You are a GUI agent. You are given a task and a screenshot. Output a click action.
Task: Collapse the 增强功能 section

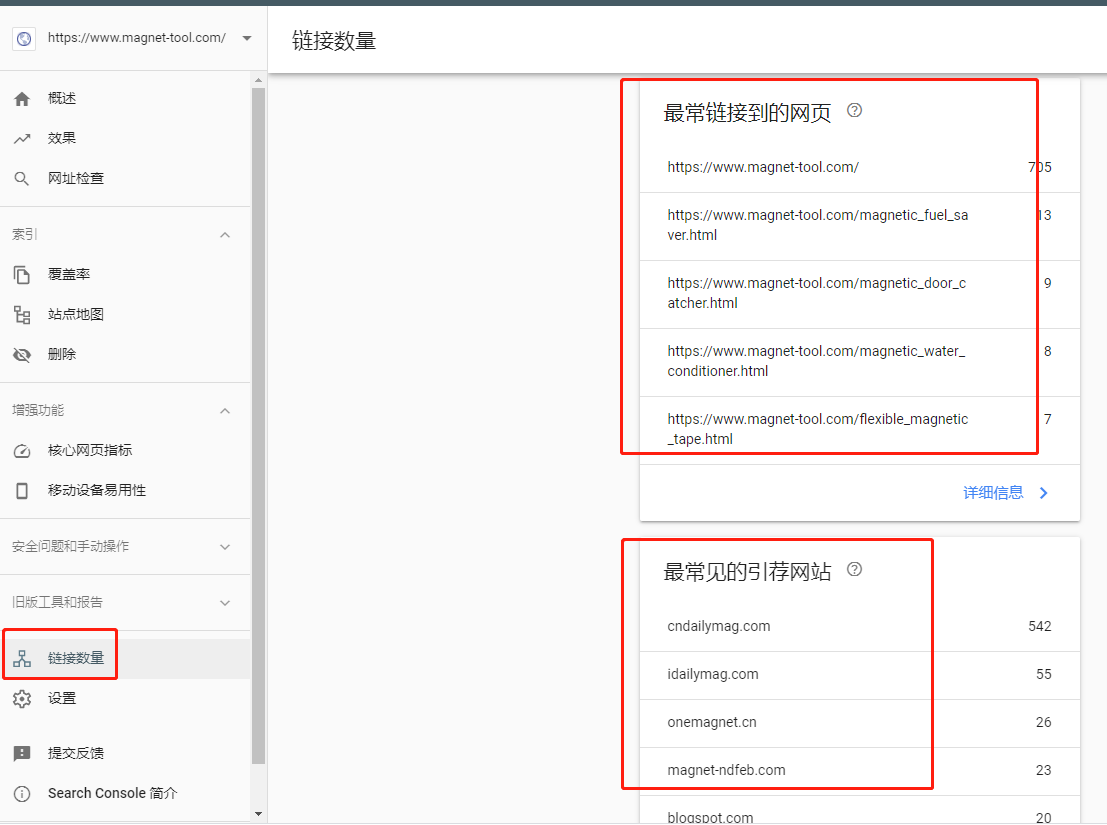tap(225, 411)
